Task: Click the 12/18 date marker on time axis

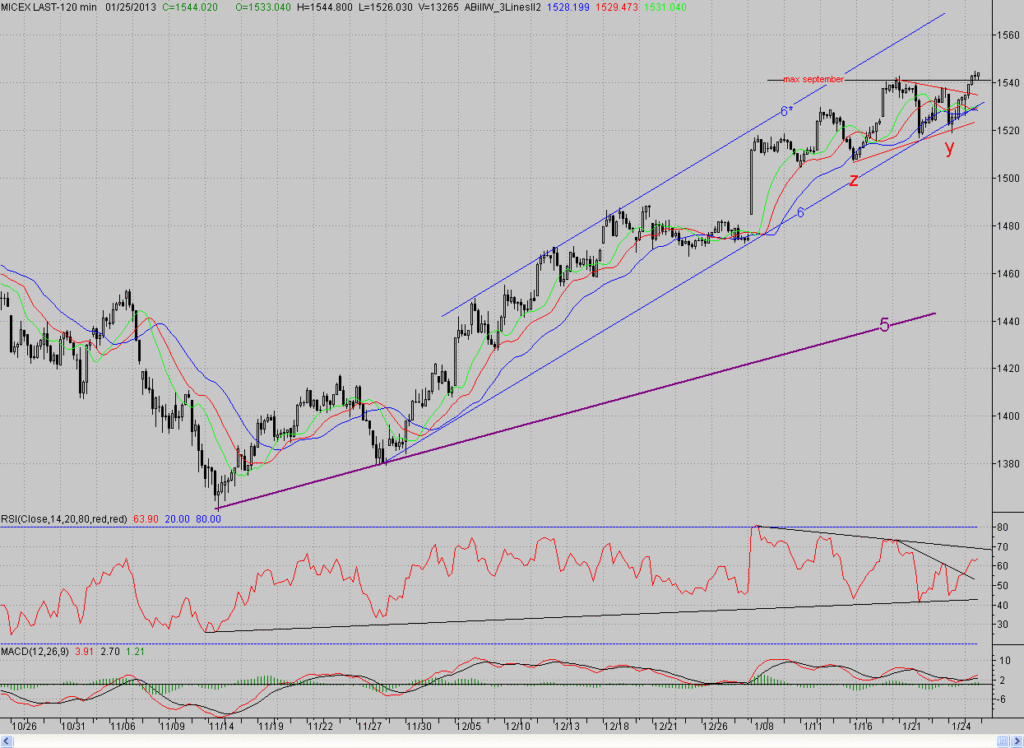Action: coord(616,726)
